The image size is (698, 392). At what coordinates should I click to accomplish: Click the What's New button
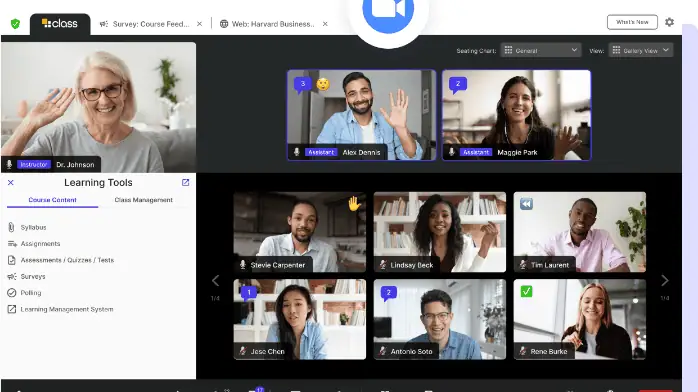[x=632, y=22]
